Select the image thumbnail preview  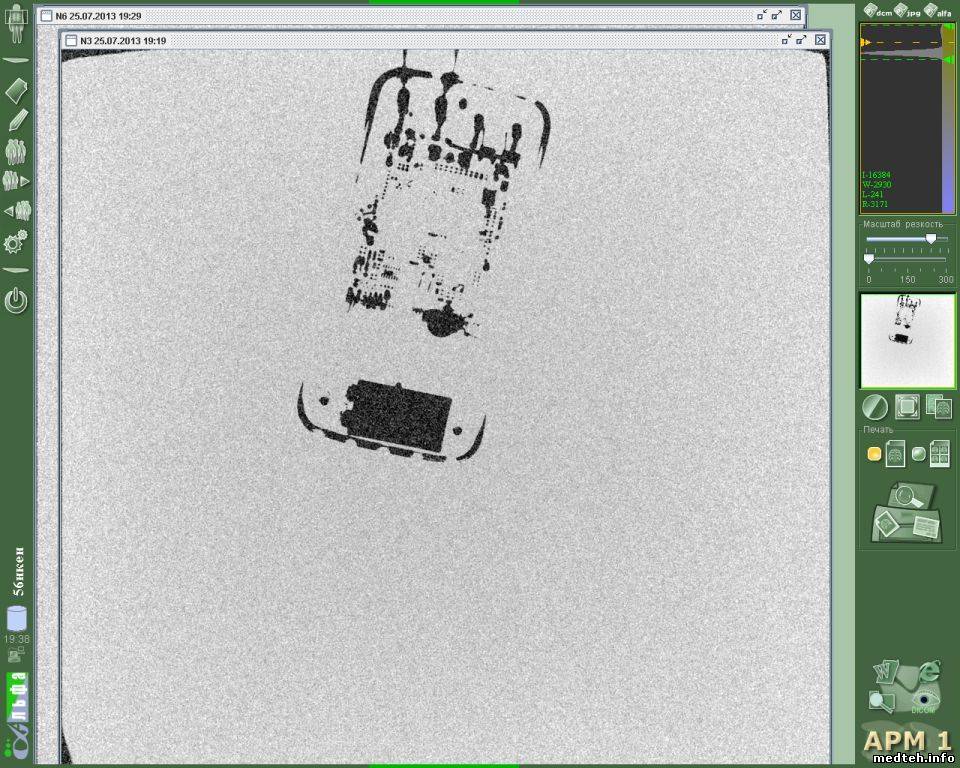[x=907, y=341]
